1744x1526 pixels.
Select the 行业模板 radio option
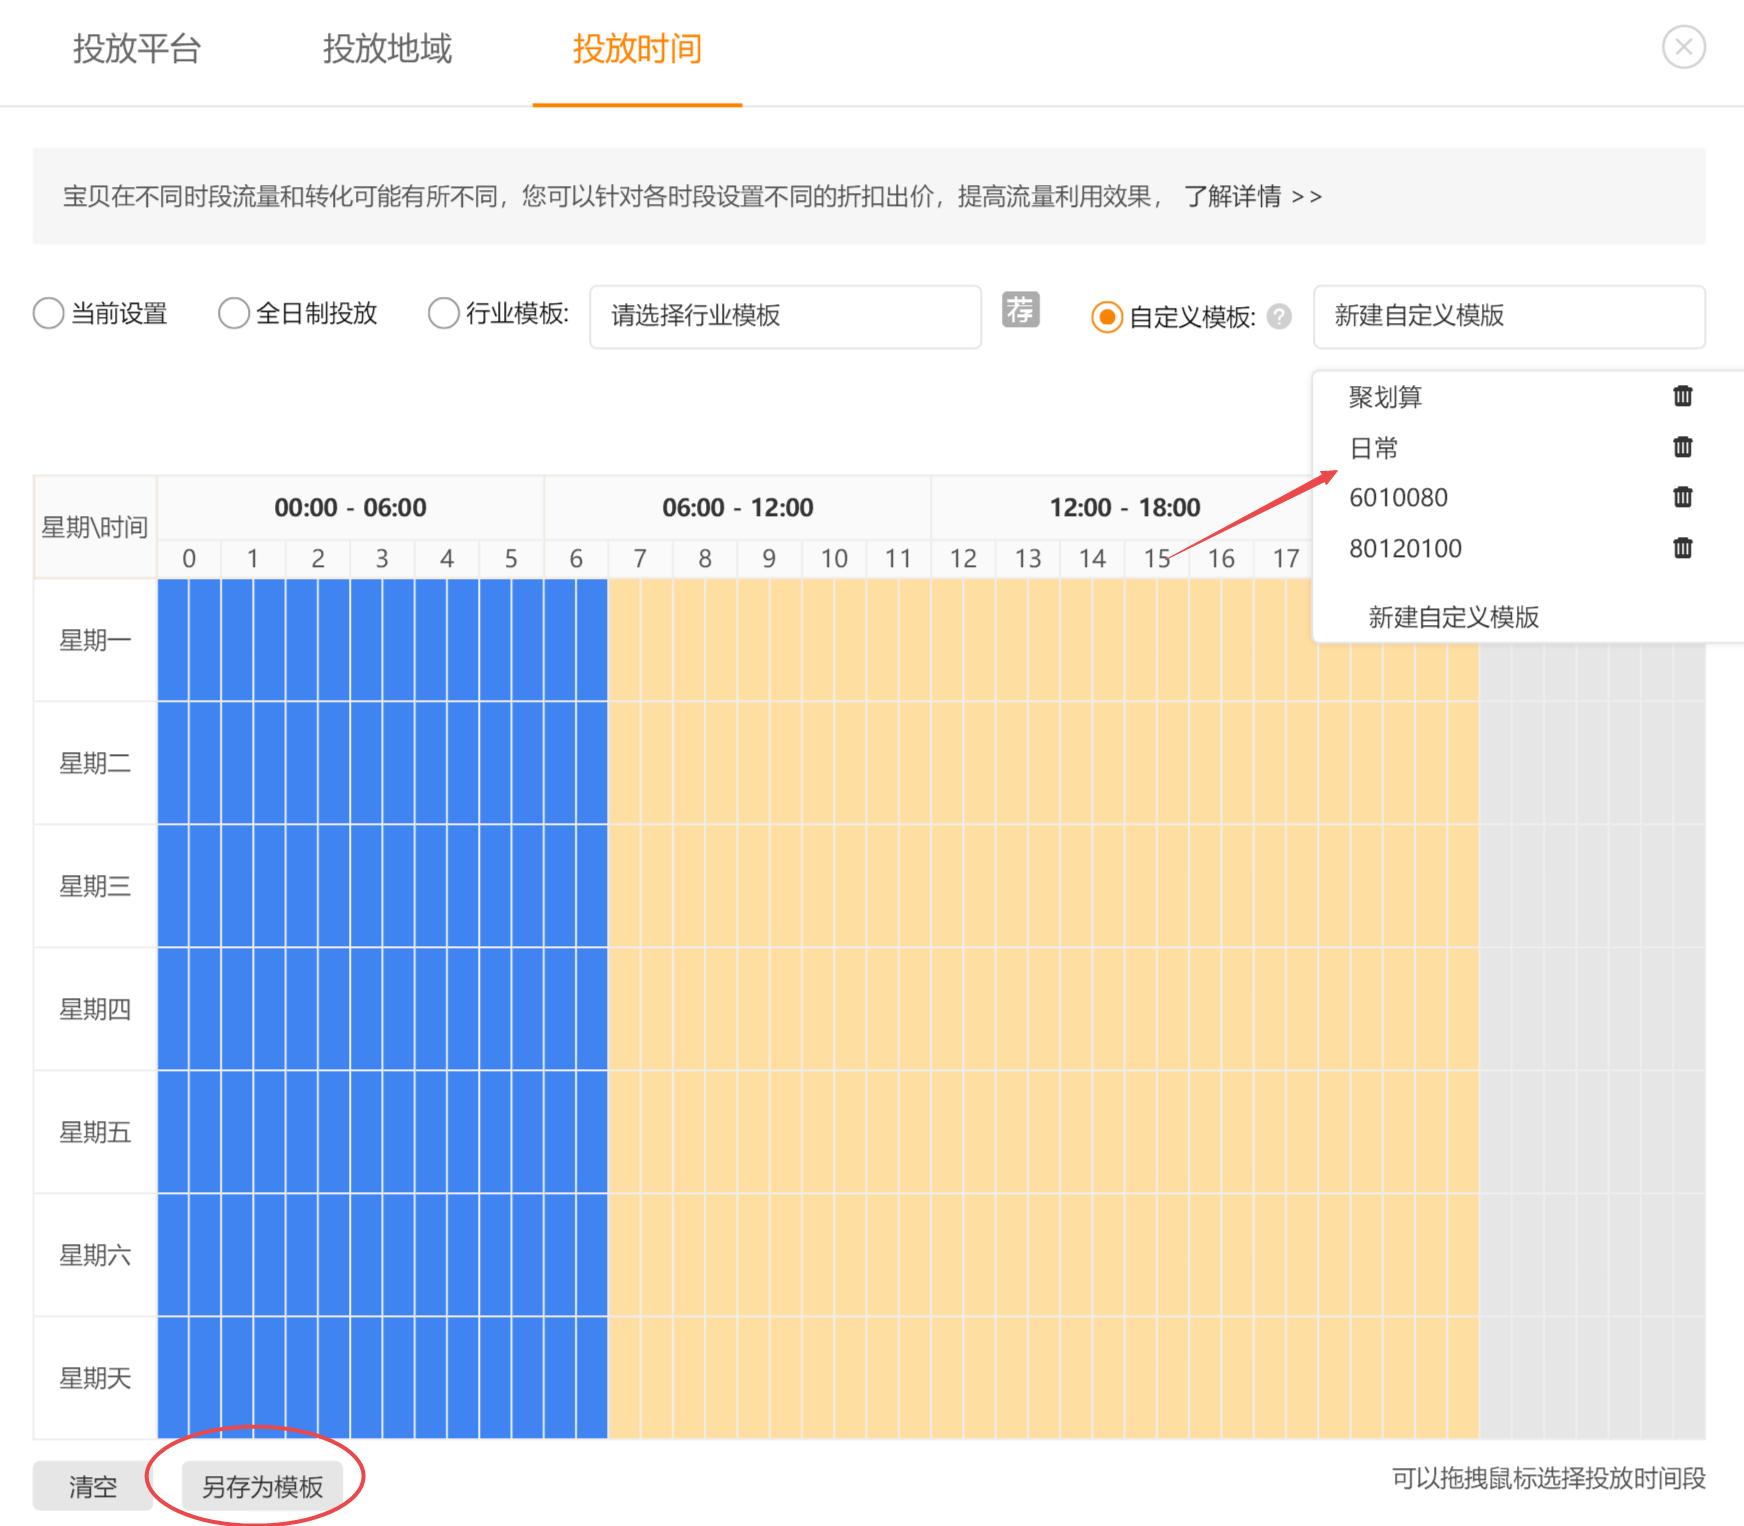point(443,313)
